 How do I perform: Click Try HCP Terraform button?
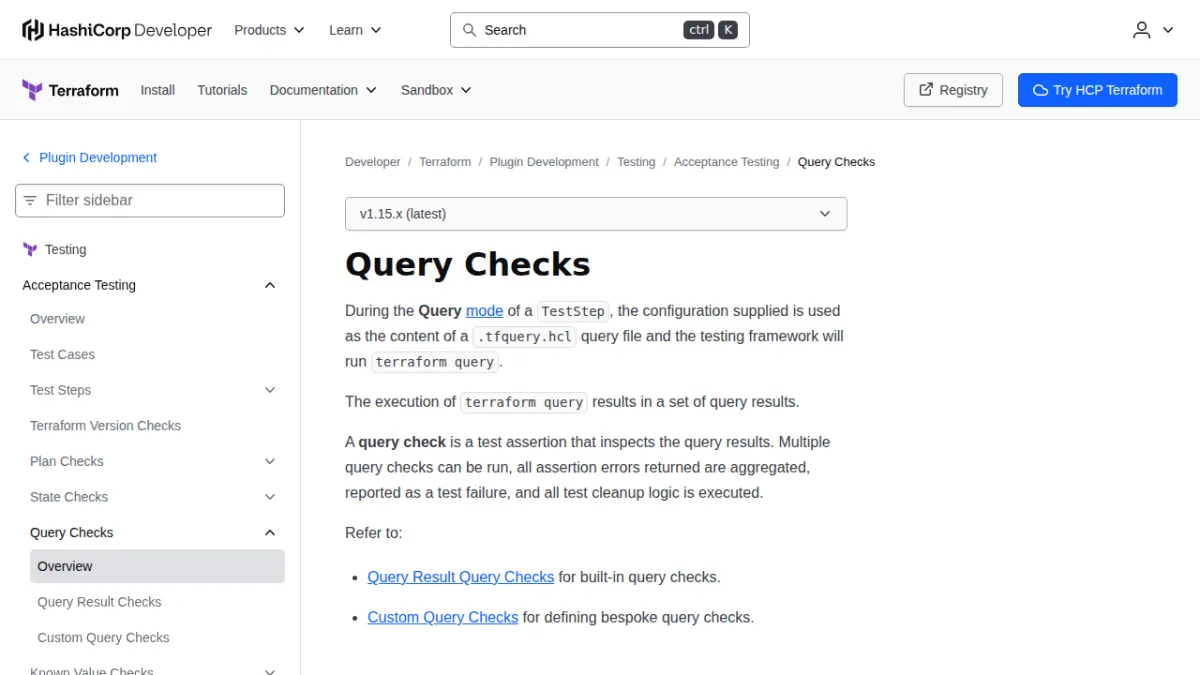(x=1098, y=90)
